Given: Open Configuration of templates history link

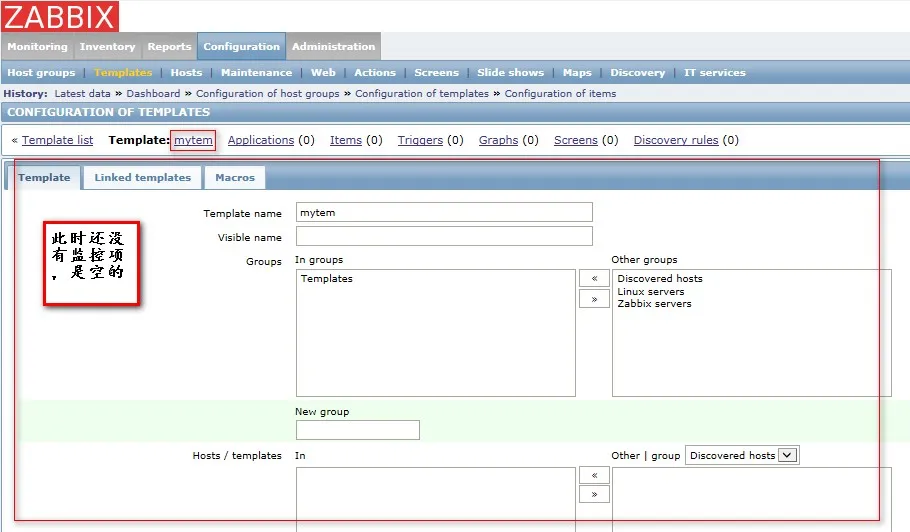Looking at the screenshot, I should (422, 93).
